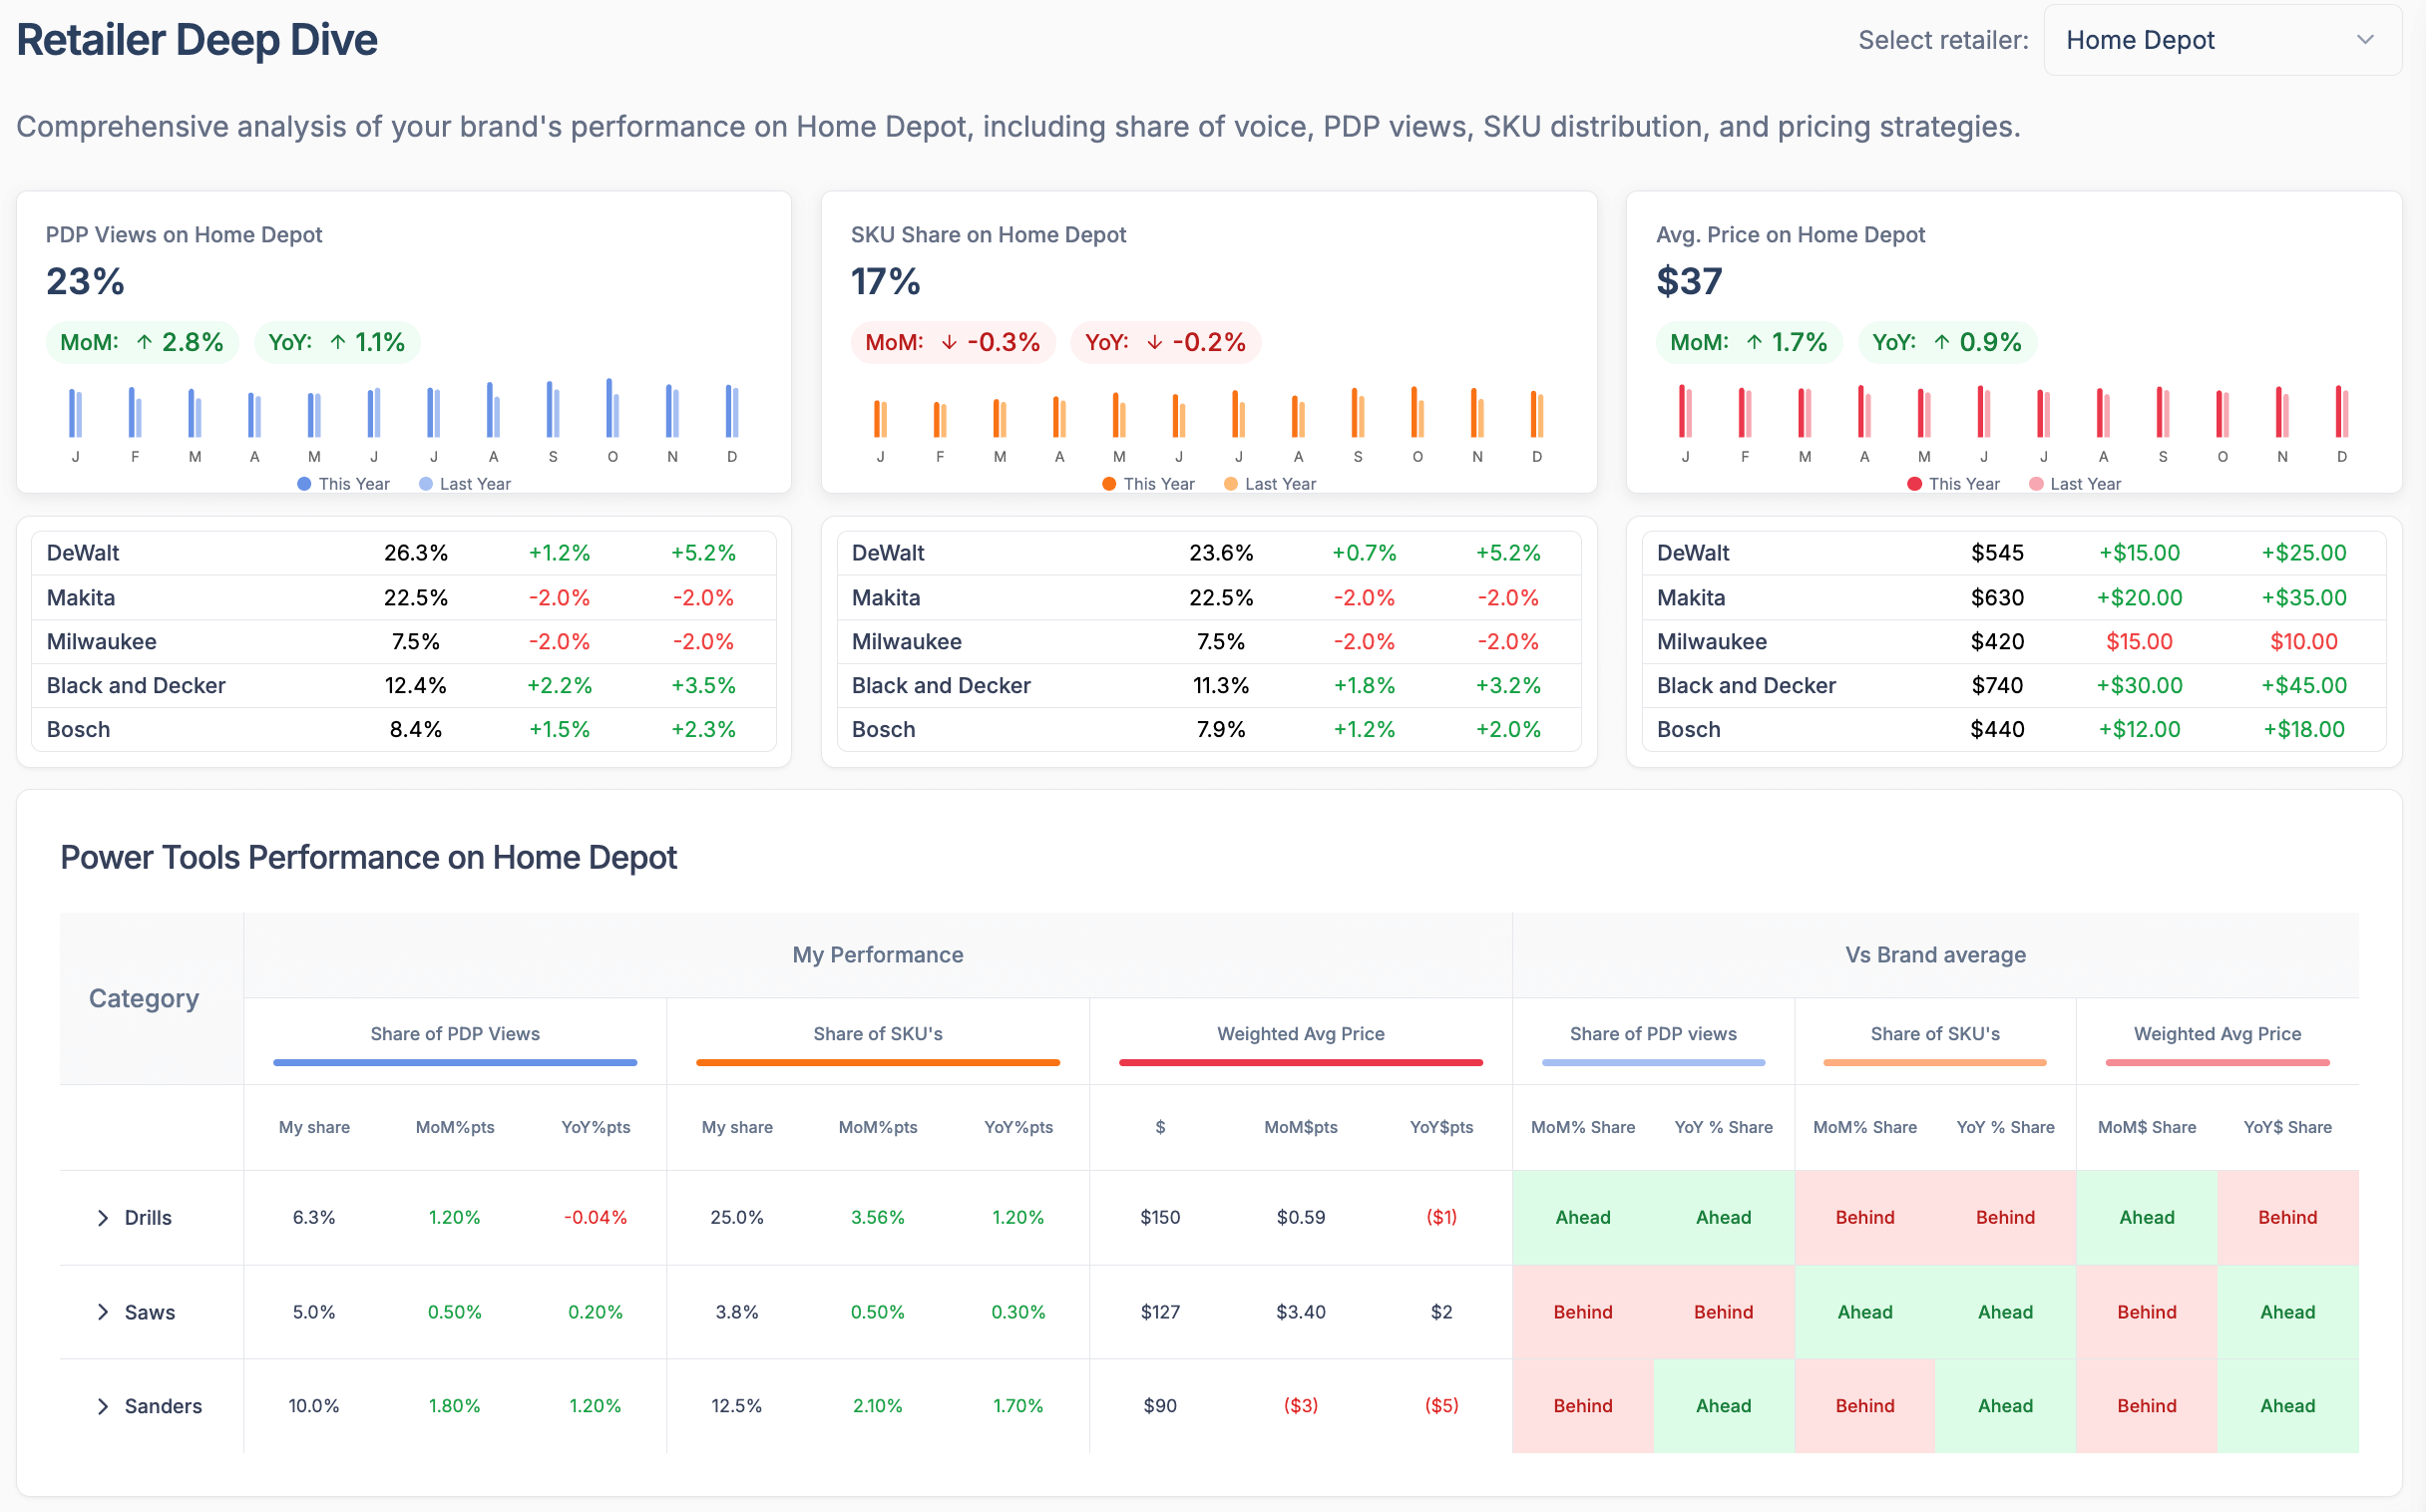Toggle the This Year legend on PDP Views chart
2426x1512 pixels.
(x=343, y=483)
